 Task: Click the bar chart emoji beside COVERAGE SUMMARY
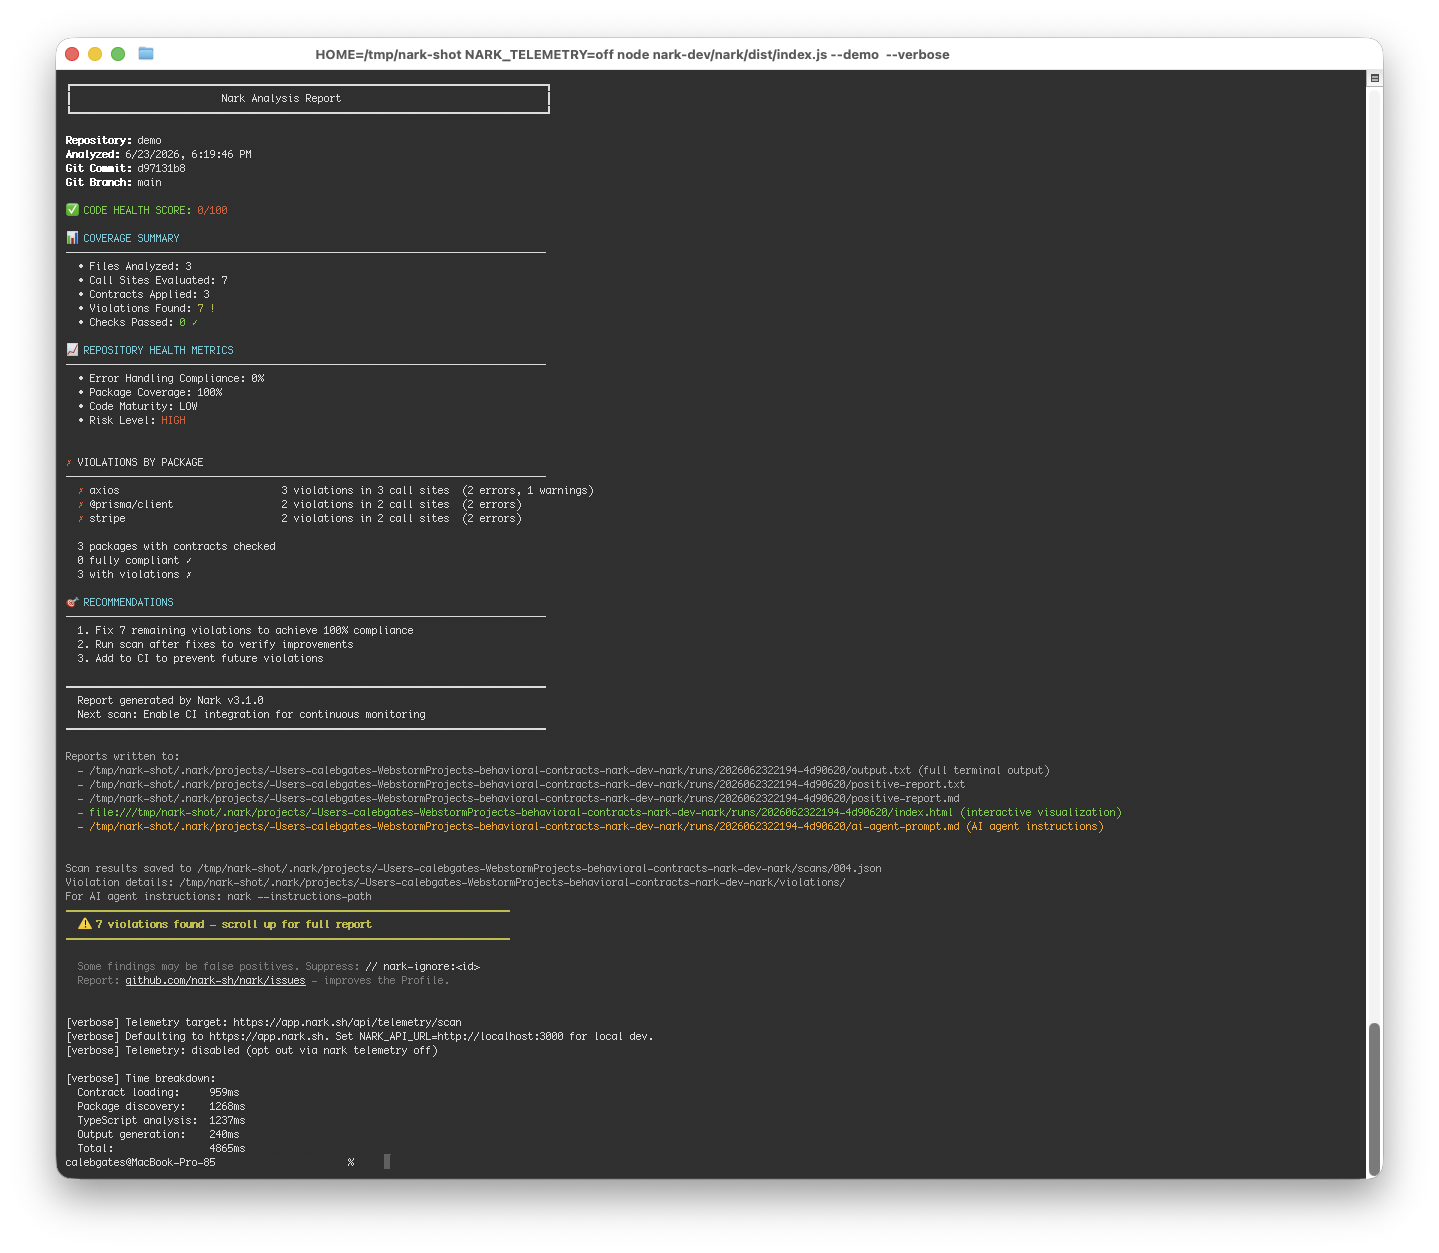72,238
